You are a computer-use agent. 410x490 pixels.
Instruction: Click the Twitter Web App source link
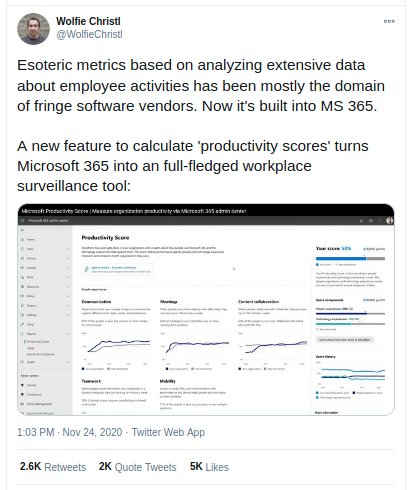pyautogui.click(x=168, y=432)
